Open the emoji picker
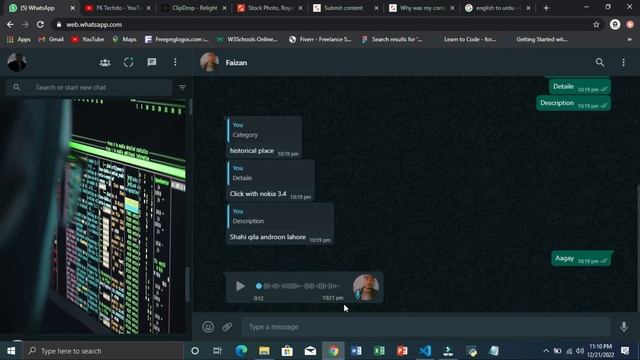This screenshot has height=360, width=640. click(208, 327)
